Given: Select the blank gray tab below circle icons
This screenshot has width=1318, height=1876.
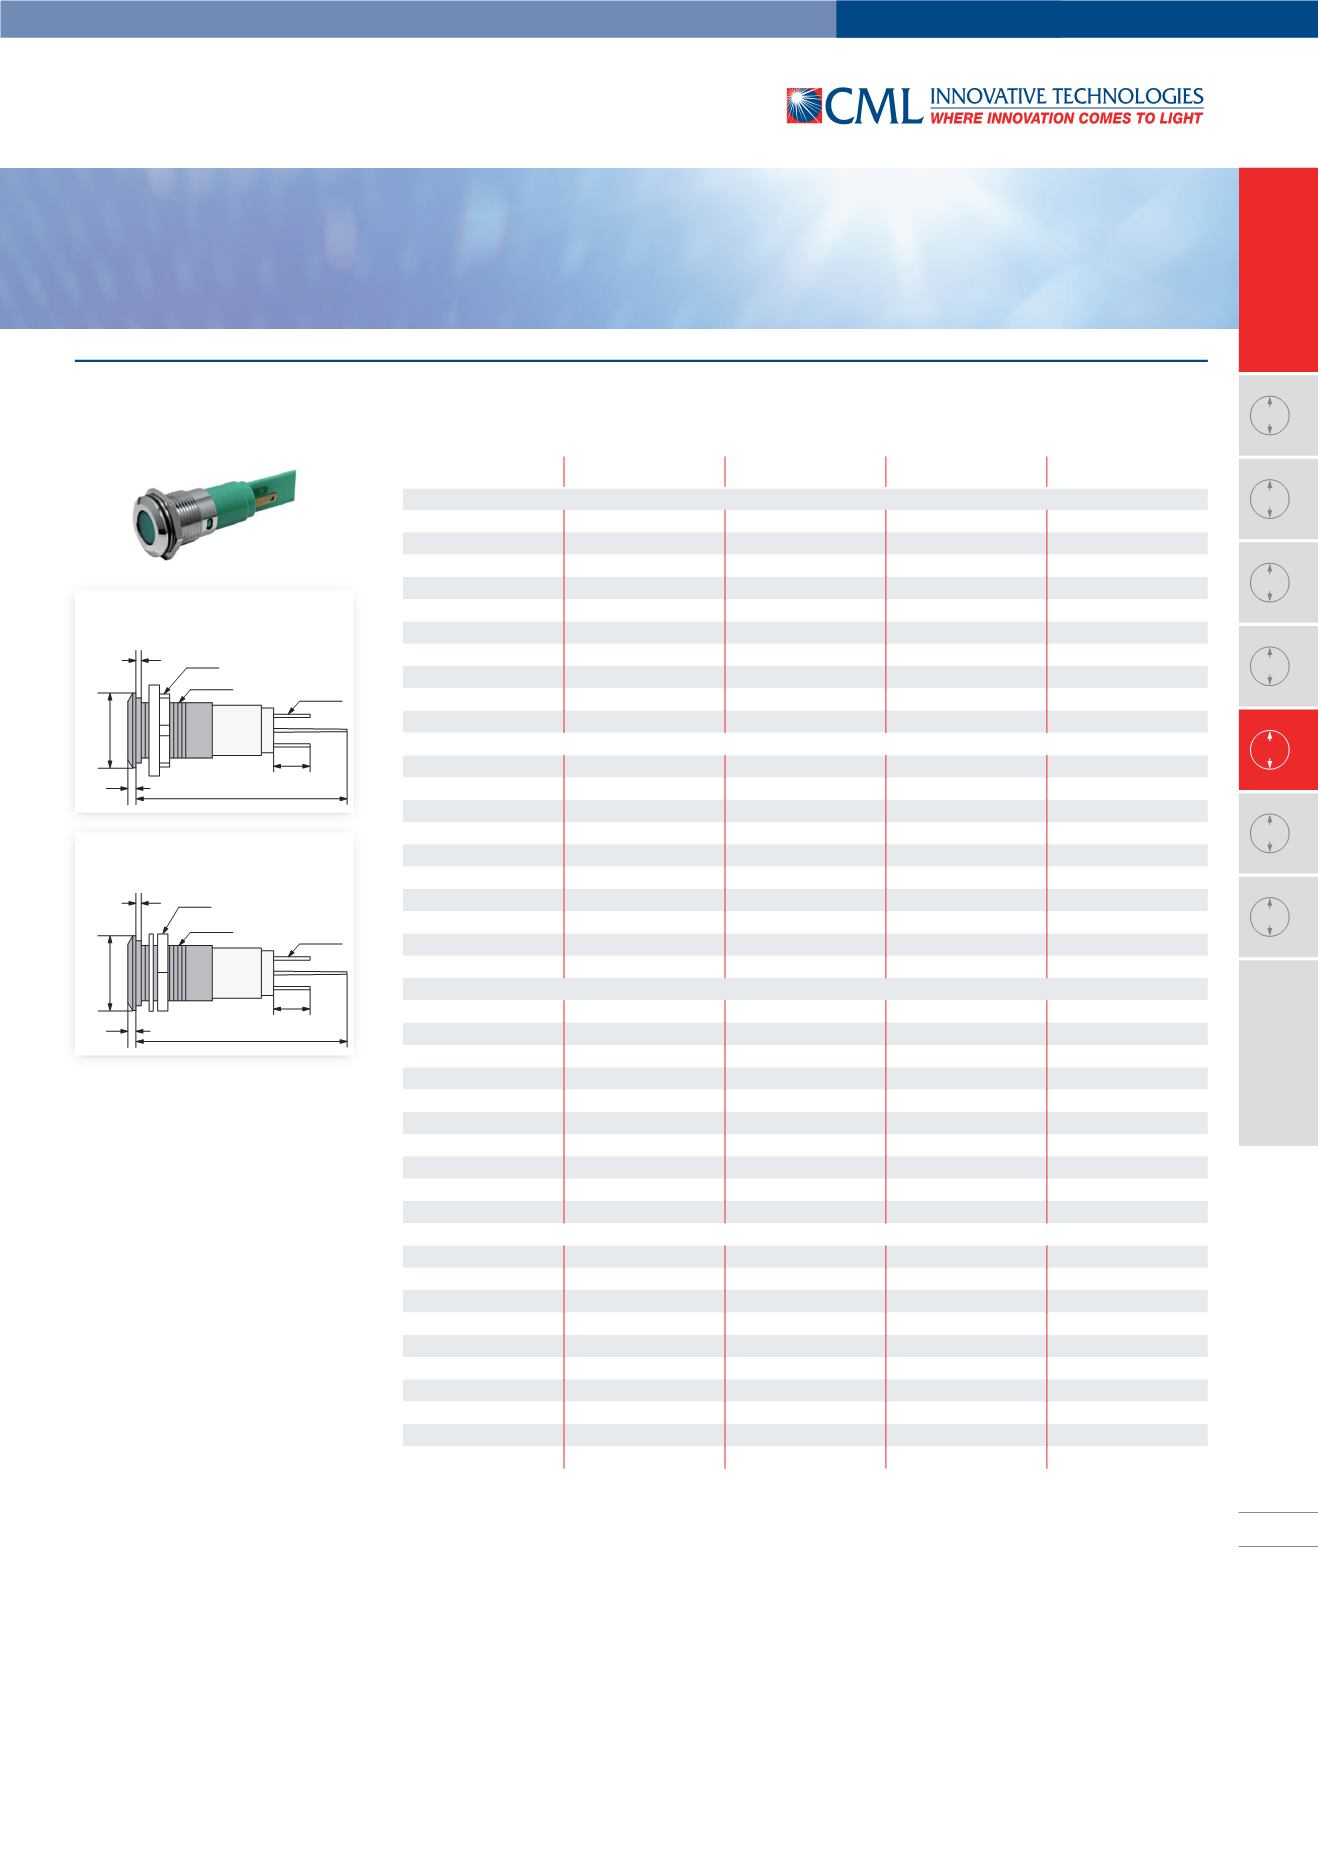Looking at the screenshot, I should (1278, 1053).
